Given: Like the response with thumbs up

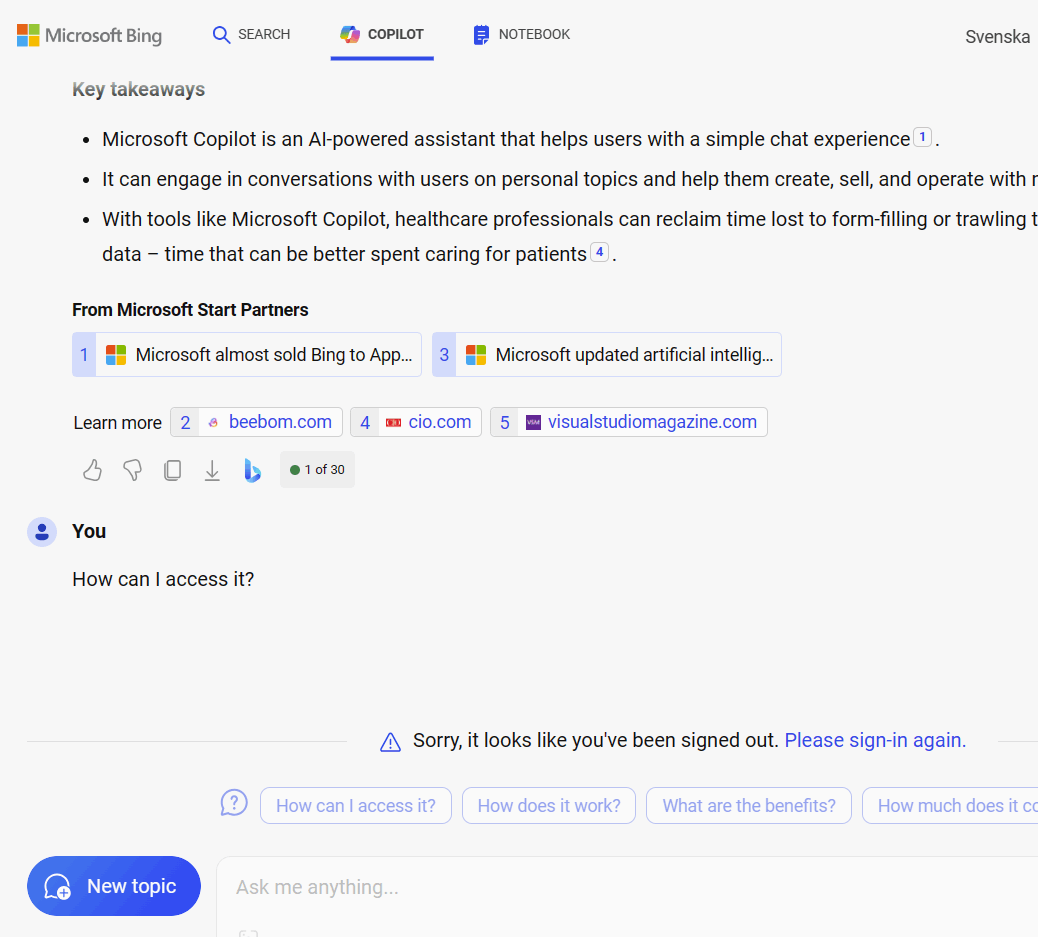Looking at the screenshot, I should [x=93, y=470].
